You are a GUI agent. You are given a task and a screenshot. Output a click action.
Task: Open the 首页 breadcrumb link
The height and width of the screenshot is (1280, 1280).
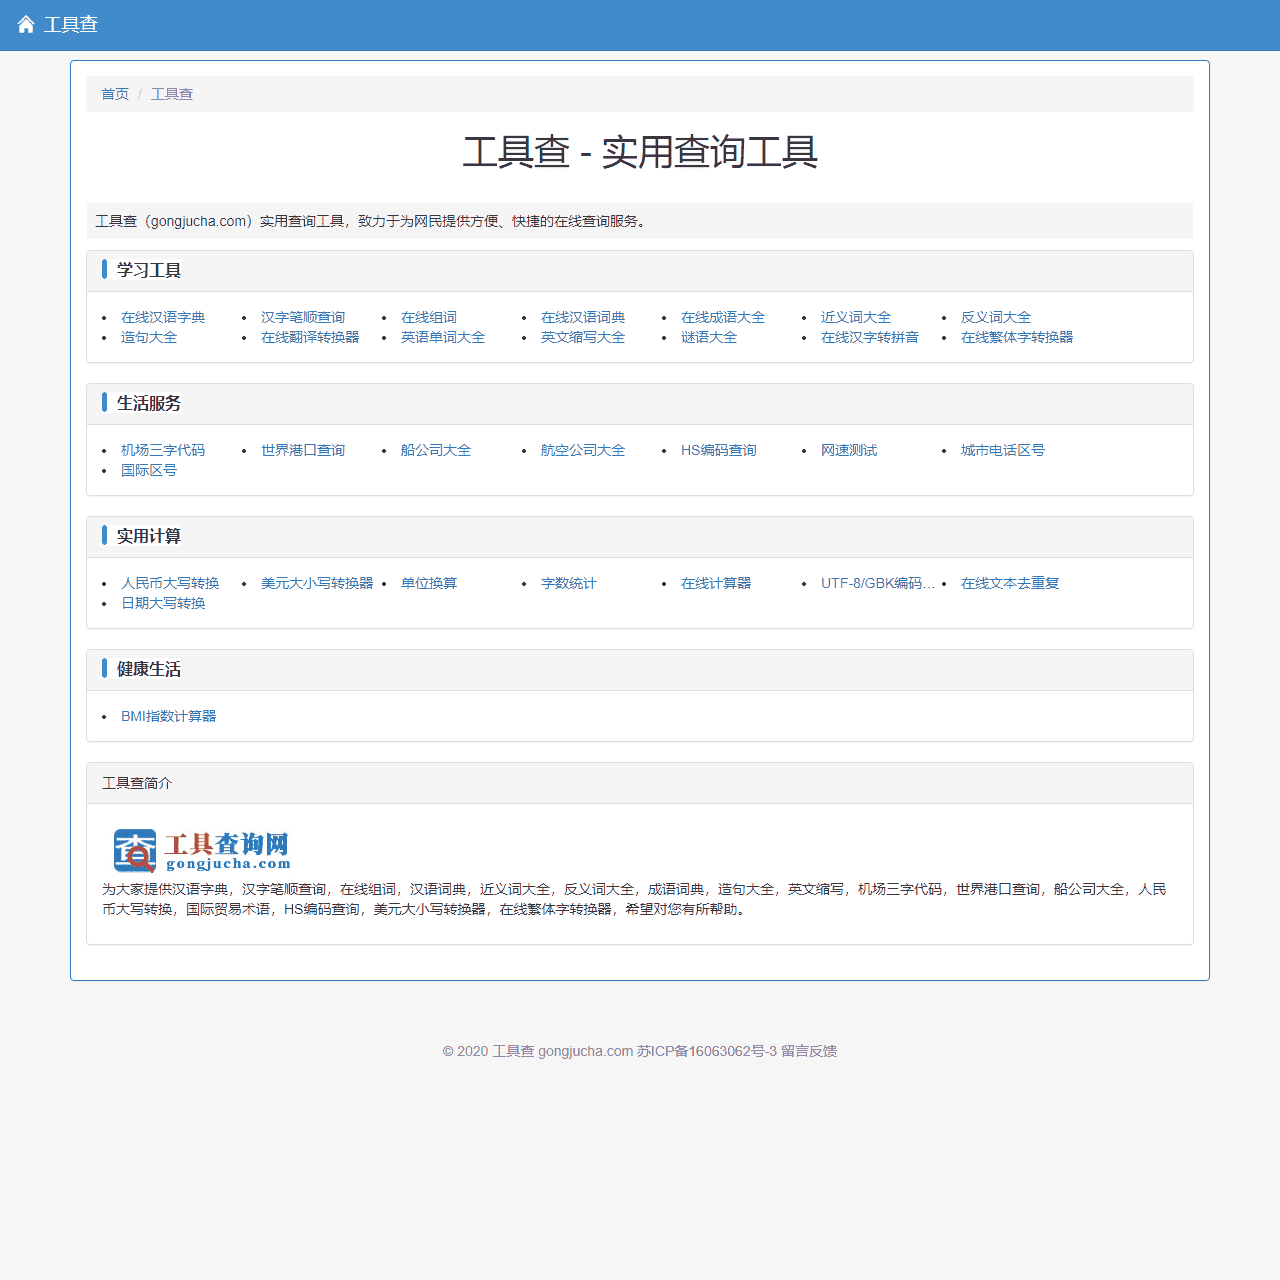coord(114,93)
